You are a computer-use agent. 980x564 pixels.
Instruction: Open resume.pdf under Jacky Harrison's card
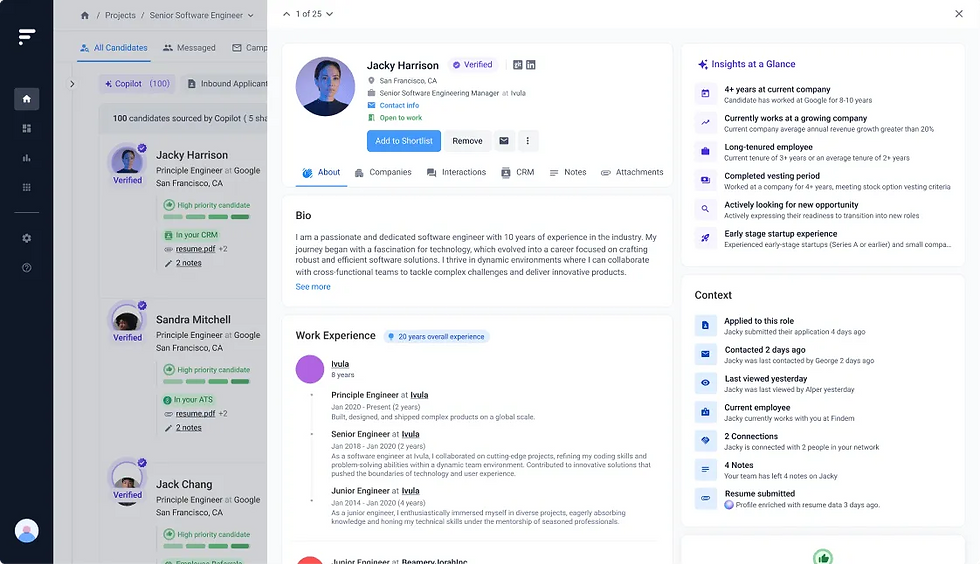point(195,249)
